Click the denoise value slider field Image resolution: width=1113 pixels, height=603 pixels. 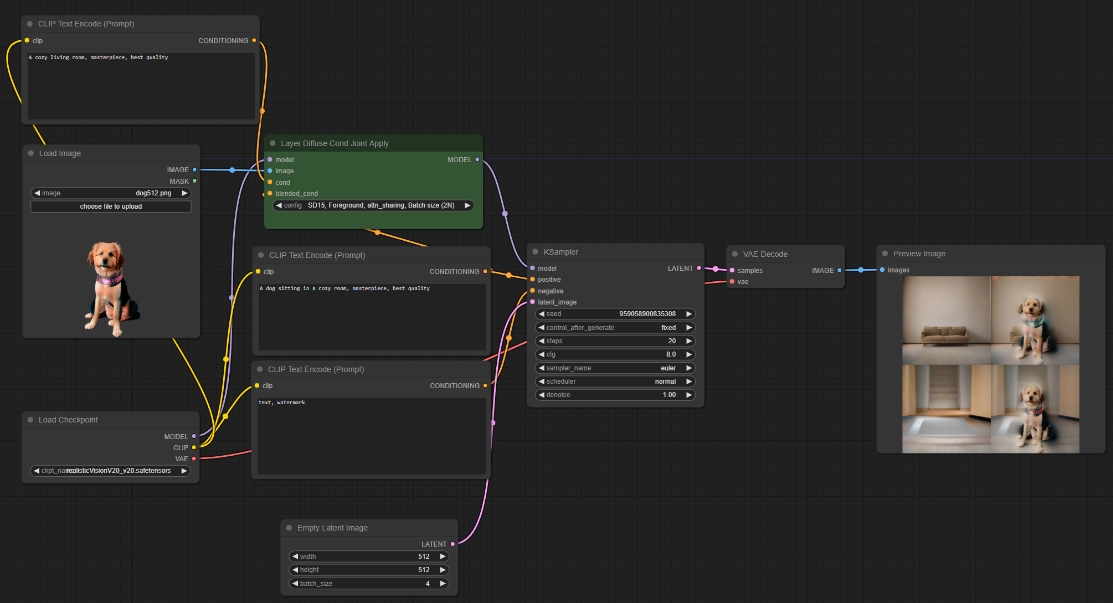tap(615, 395)
